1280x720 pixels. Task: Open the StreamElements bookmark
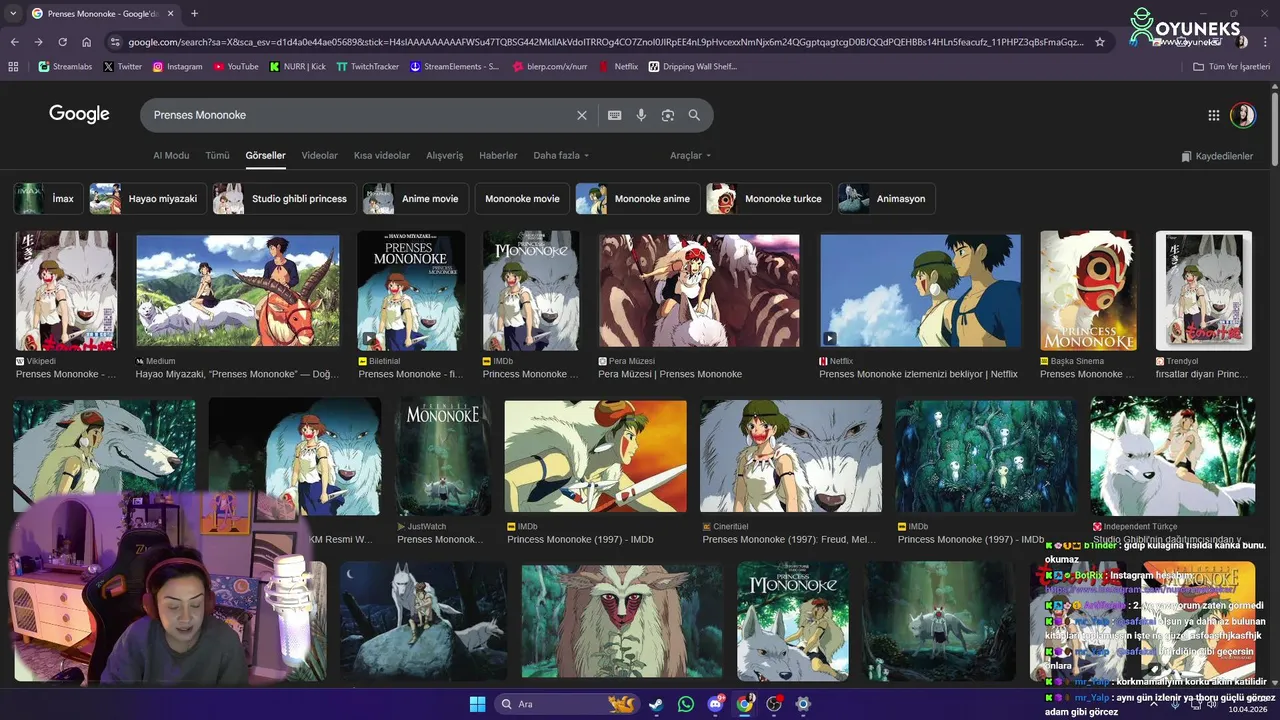(x=454, y=67)
